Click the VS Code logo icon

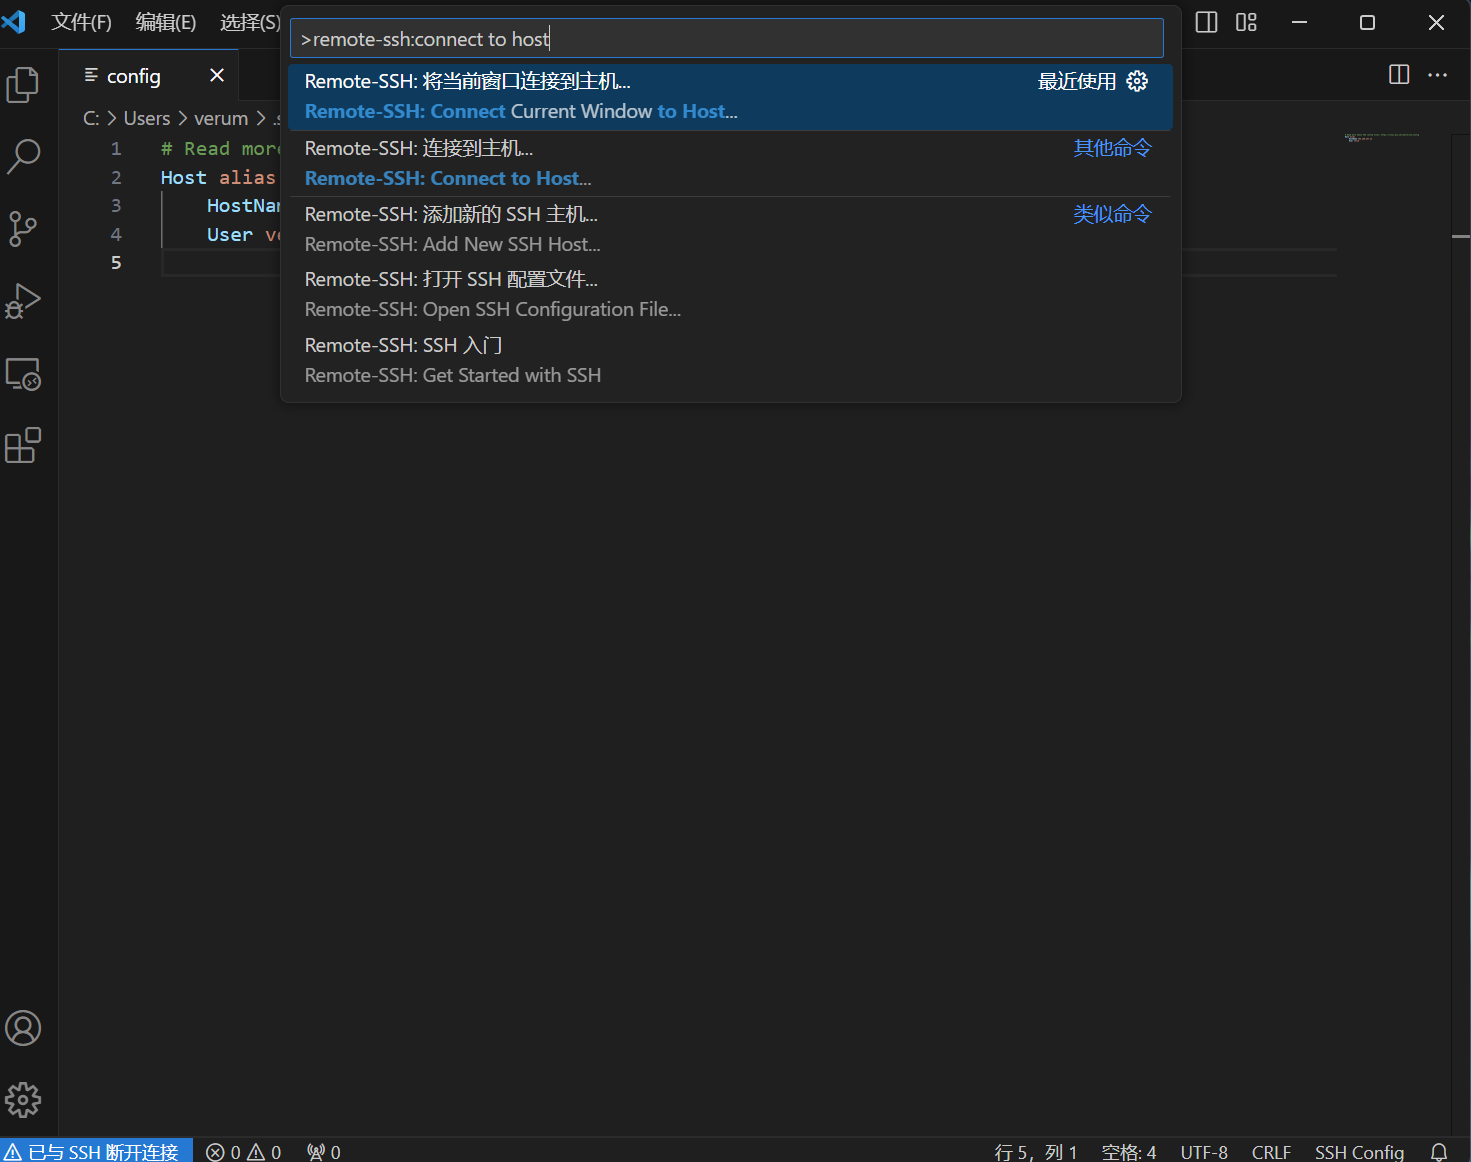14,21
